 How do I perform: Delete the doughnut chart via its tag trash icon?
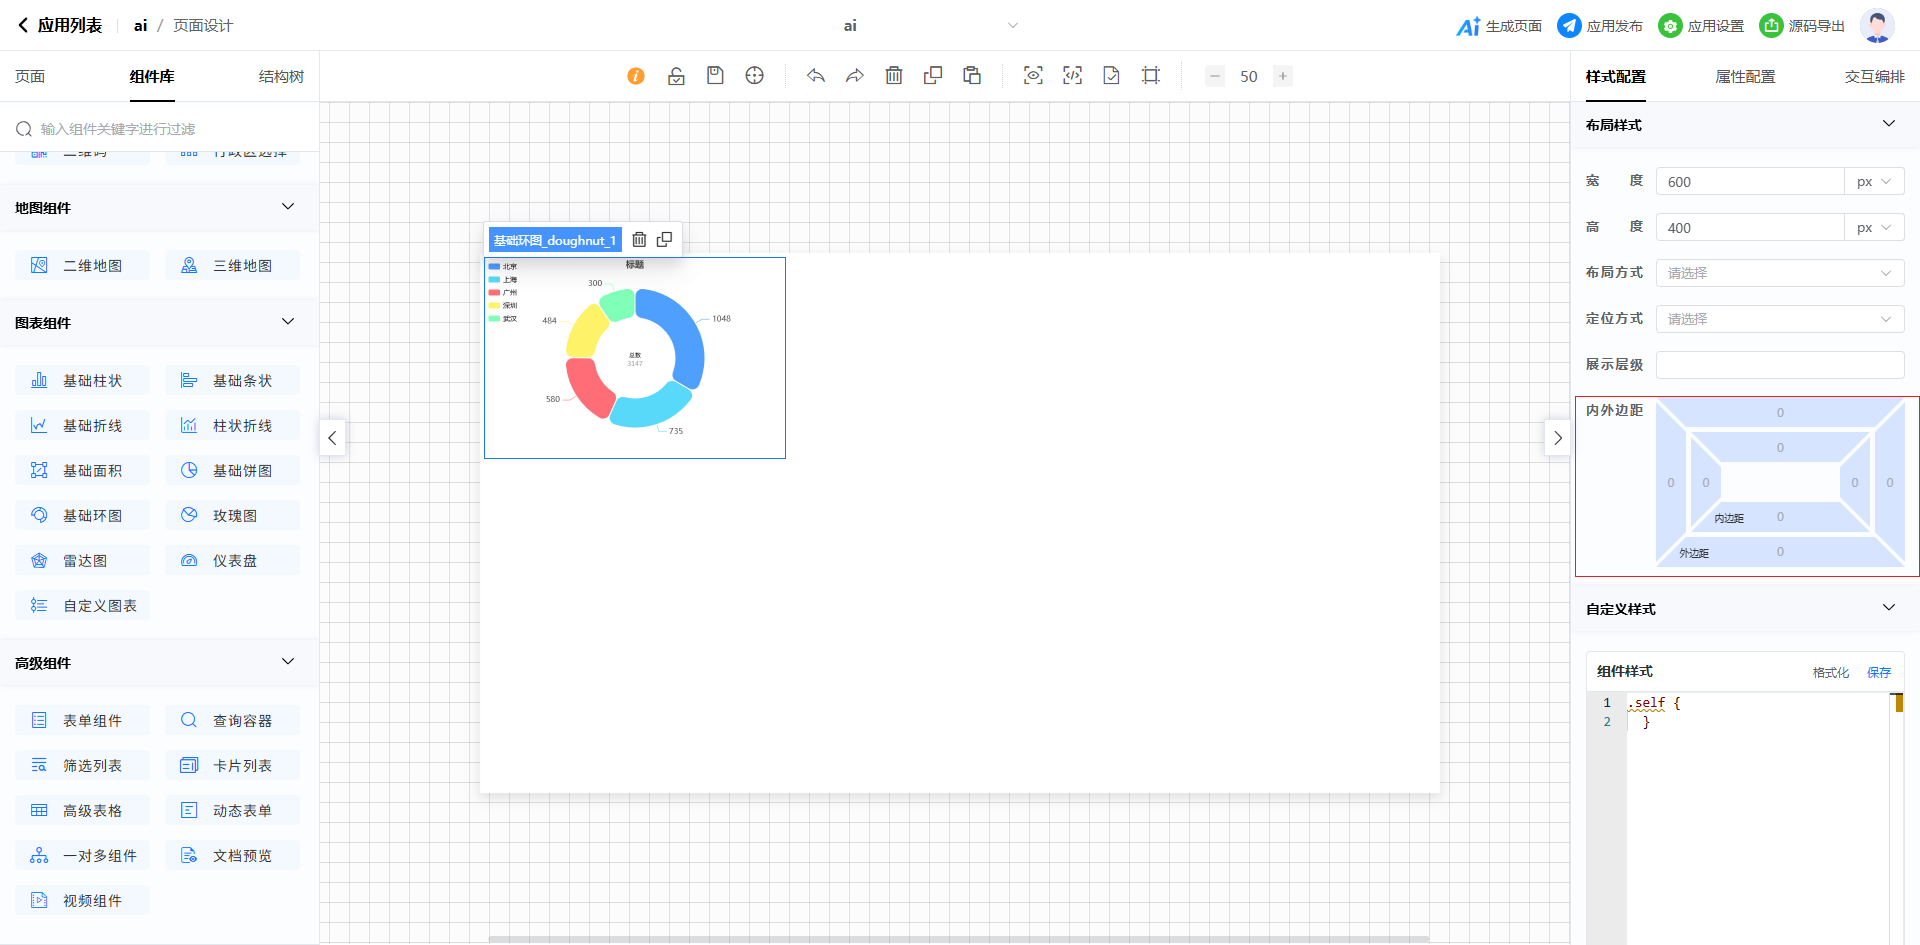639,240
